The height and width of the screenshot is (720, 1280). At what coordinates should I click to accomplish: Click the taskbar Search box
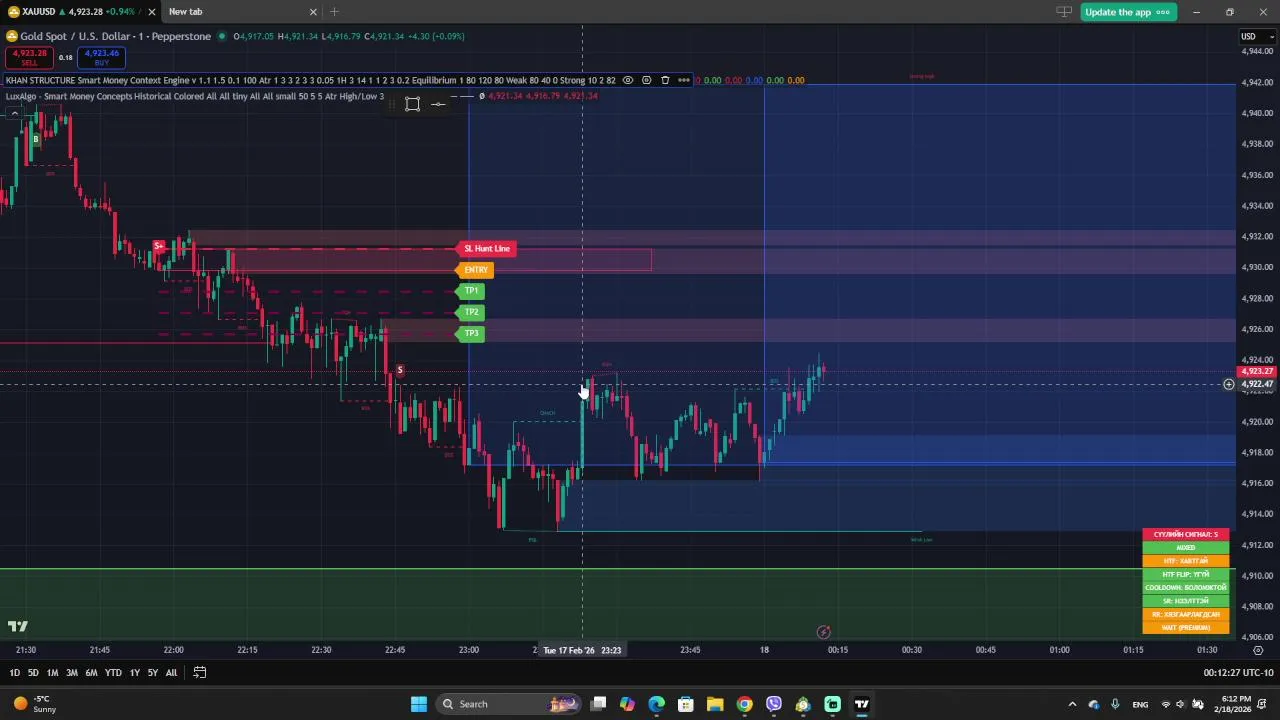click(510, 704)
